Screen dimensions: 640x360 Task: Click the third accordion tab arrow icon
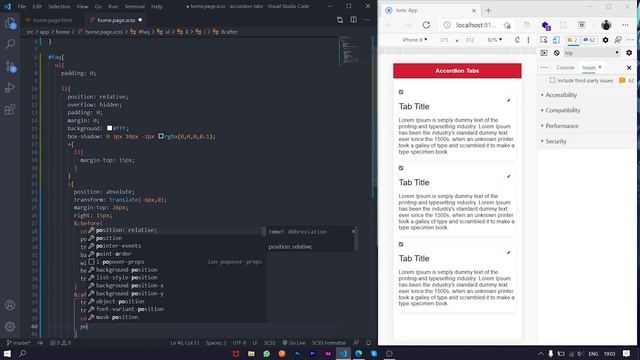(509, 253)
